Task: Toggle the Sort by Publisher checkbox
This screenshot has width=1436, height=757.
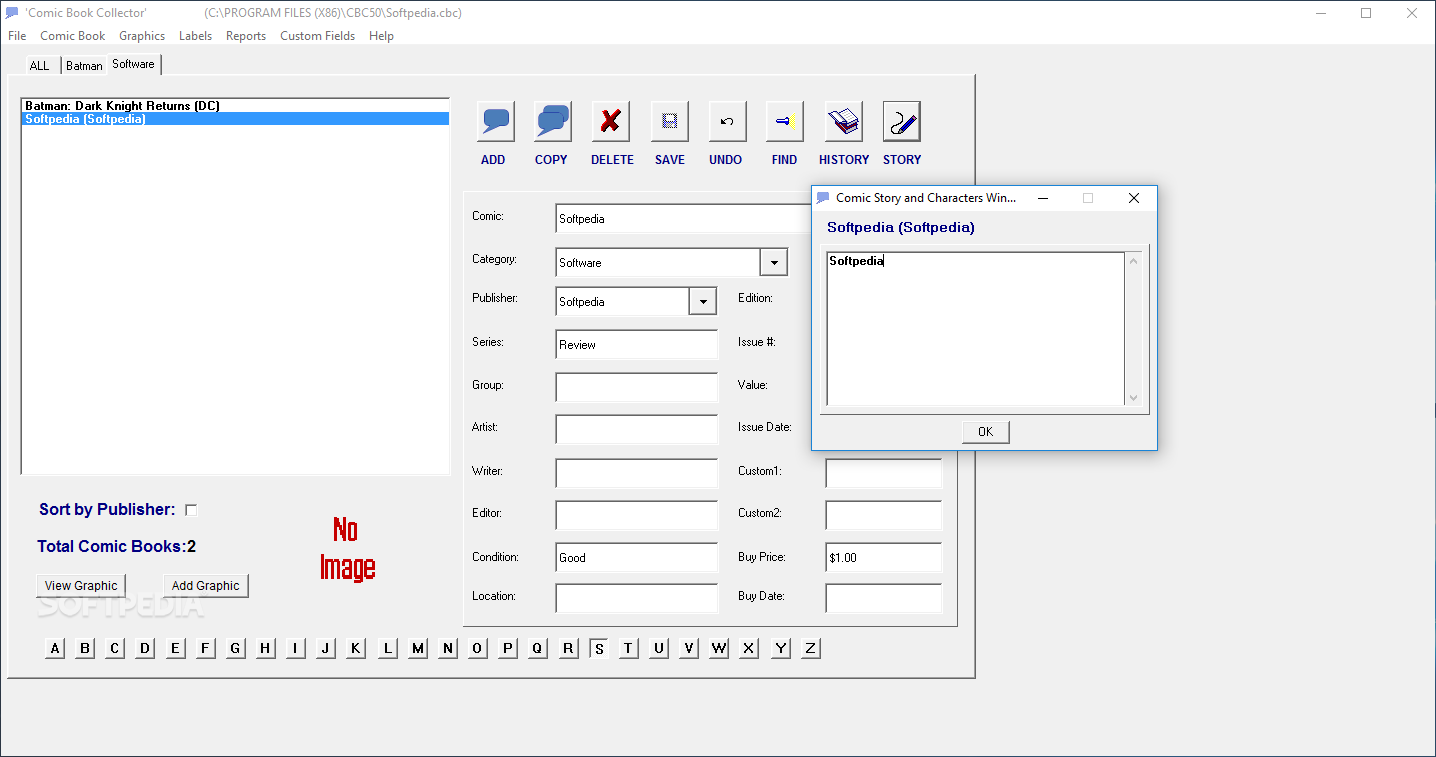Action: click(x=191, y=510)
